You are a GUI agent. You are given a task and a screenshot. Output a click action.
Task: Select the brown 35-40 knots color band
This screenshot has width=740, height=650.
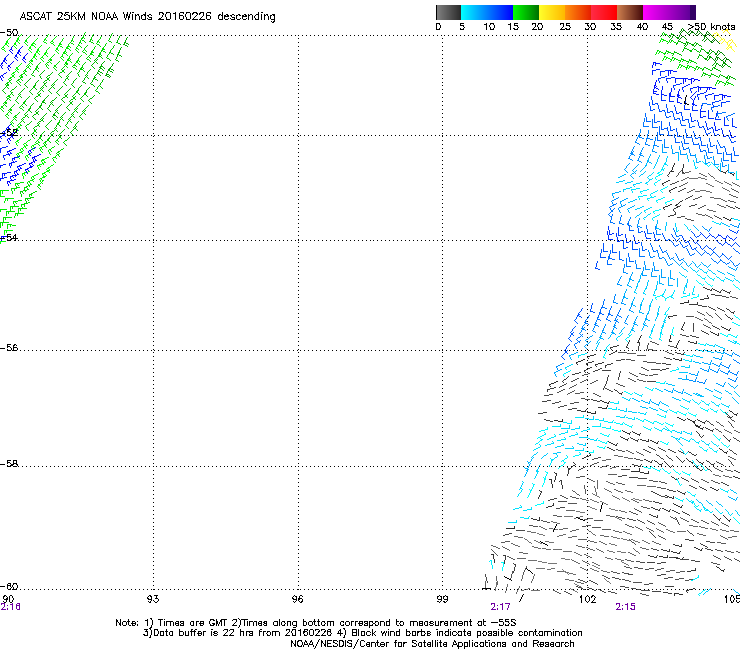click(x=630, y=12)
